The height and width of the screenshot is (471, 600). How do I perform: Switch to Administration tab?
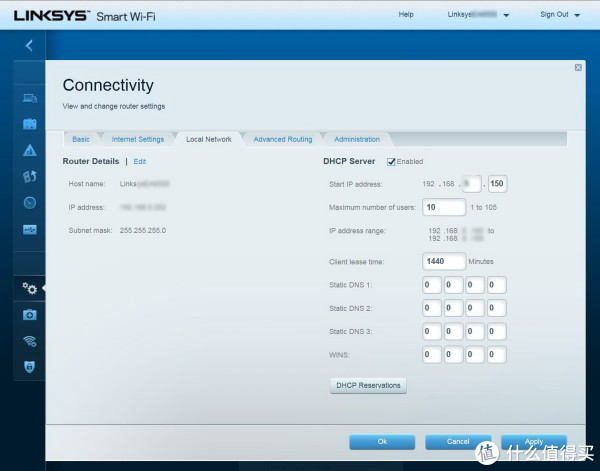click(x=357, y=139)
